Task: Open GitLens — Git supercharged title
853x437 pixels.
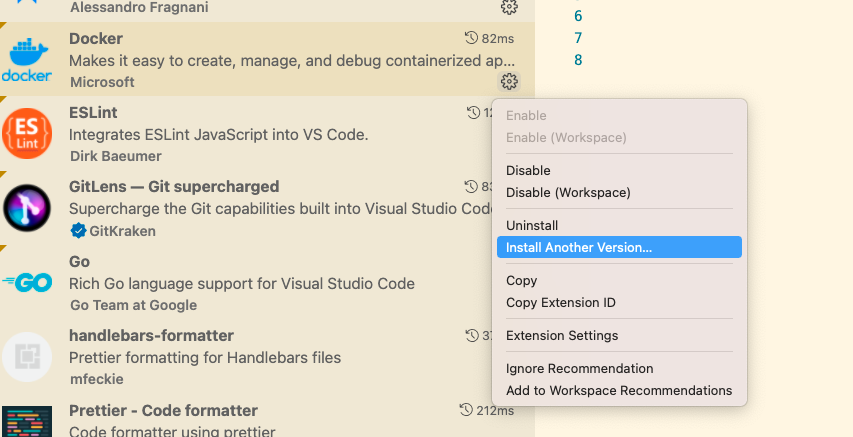Action: (x=174, y=186)
